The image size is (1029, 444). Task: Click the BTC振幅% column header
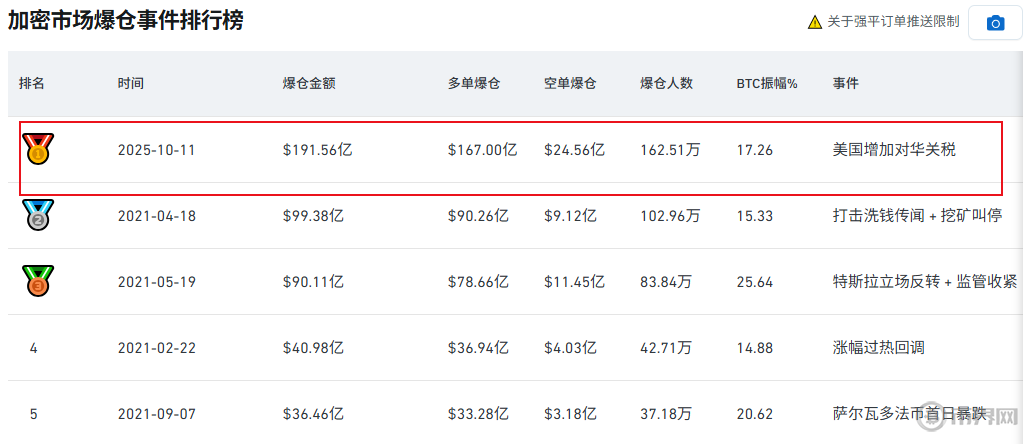tap(766, 84)
